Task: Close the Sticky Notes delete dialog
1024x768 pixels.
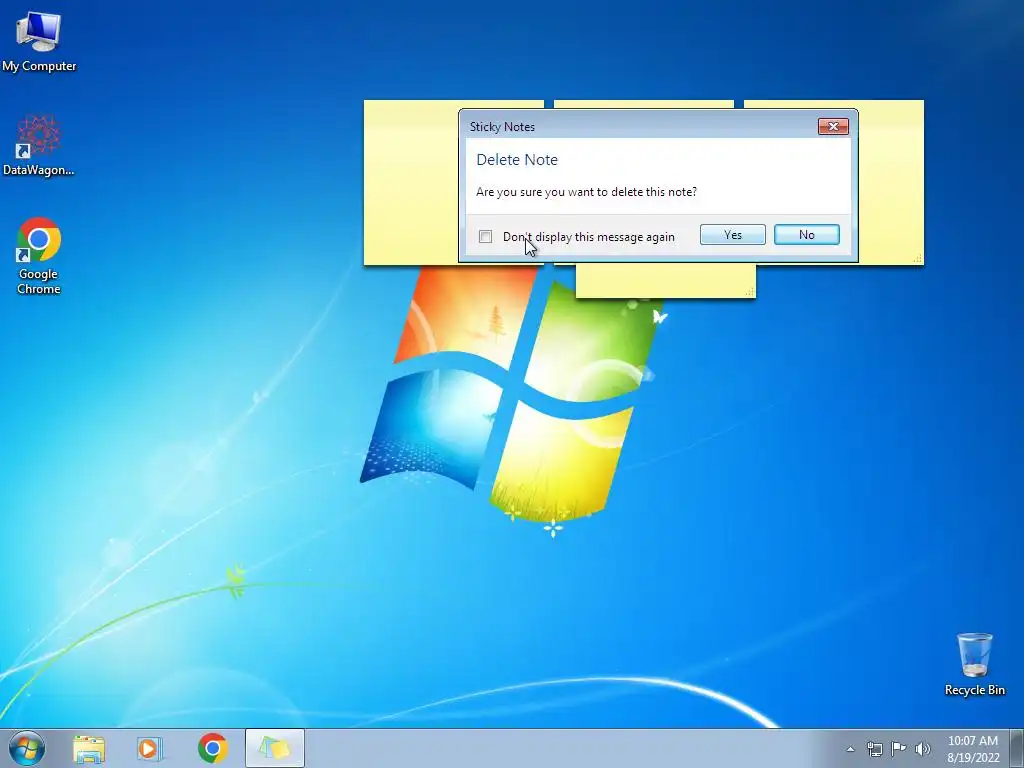Action: pos(833,127)
